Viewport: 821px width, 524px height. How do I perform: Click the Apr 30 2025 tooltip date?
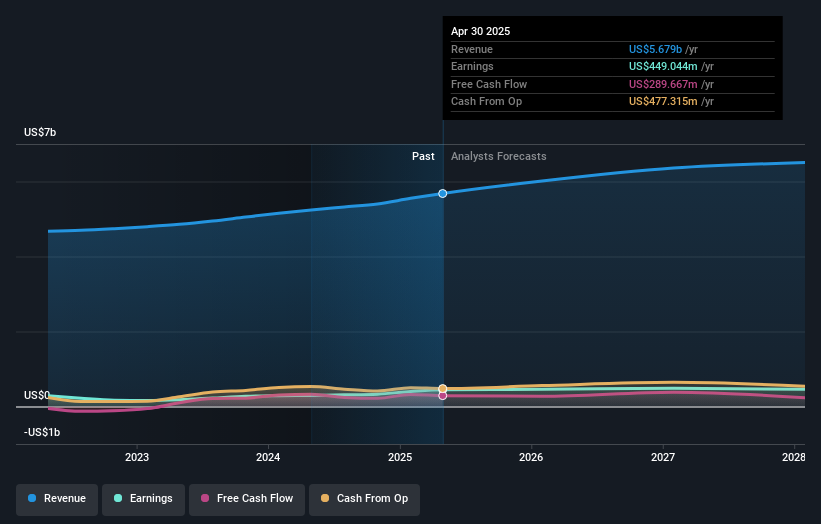tap(481, 31)
